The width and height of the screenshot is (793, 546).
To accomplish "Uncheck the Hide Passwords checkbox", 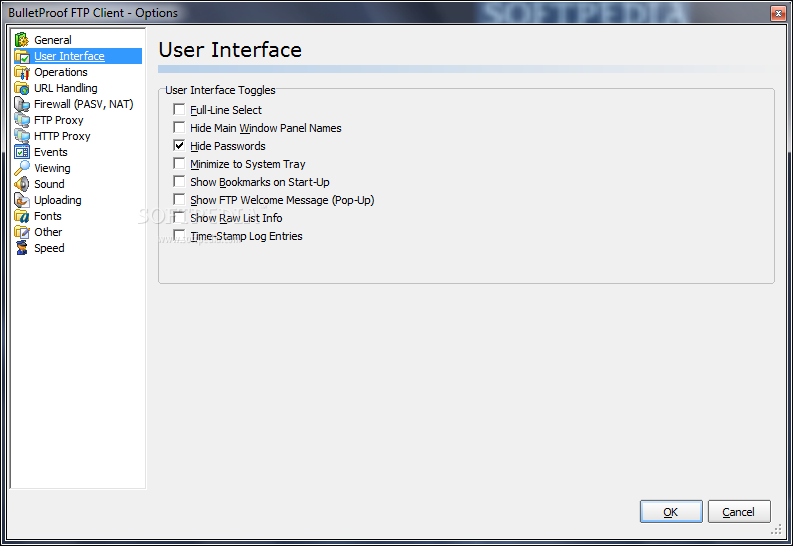I will [x=179, y=145].
